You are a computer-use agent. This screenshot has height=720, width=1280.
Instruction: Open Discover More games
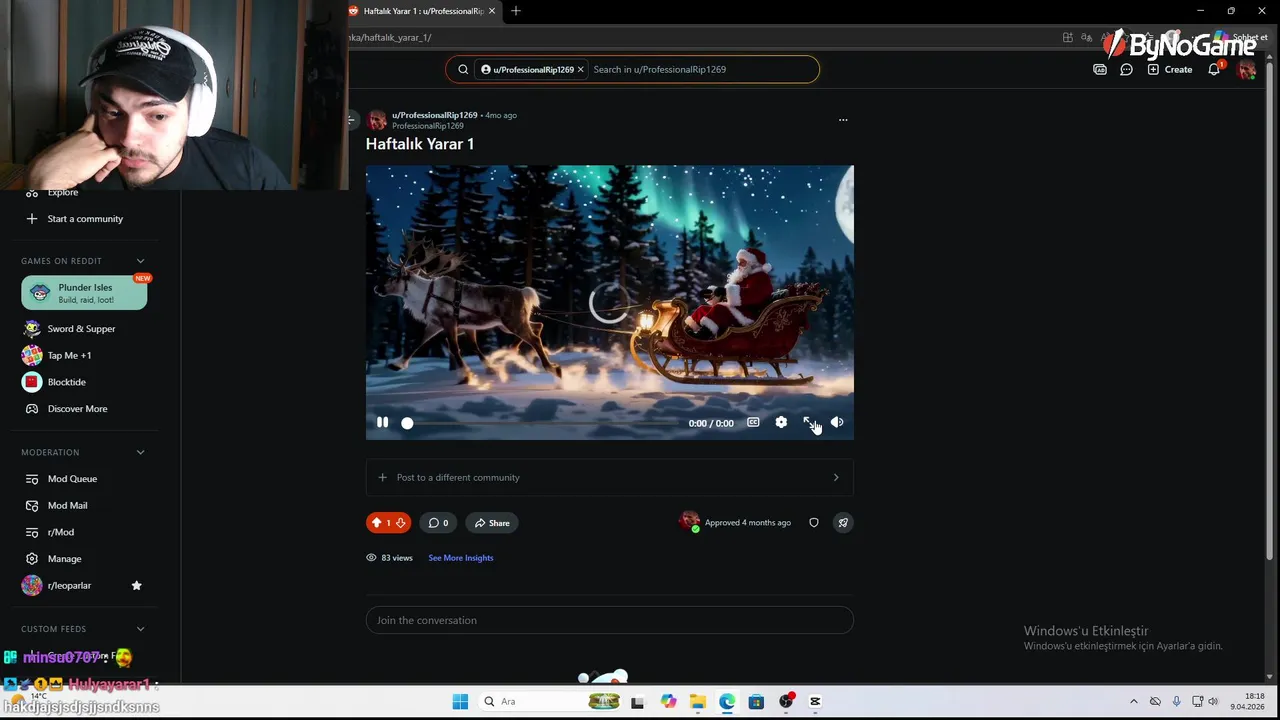77,409
